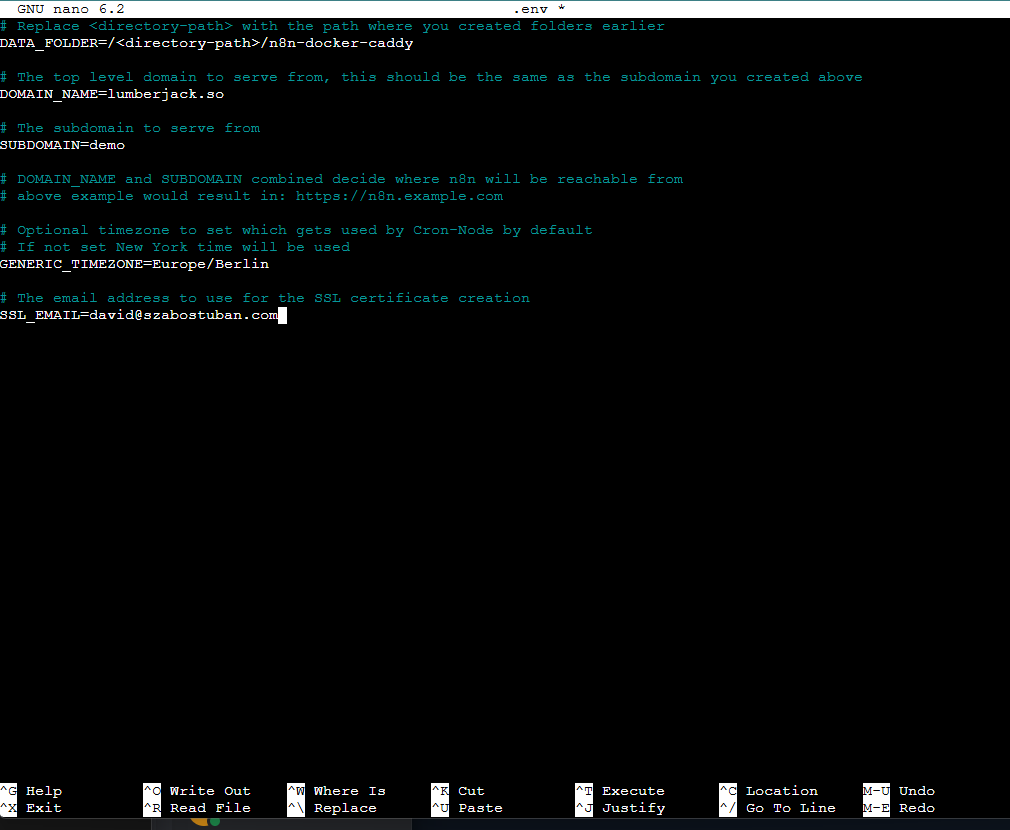1010x830 pixels.
Task: Click the SSL_EMAIL=david@szabostuban.com line
Action: [x=139, y=315]
